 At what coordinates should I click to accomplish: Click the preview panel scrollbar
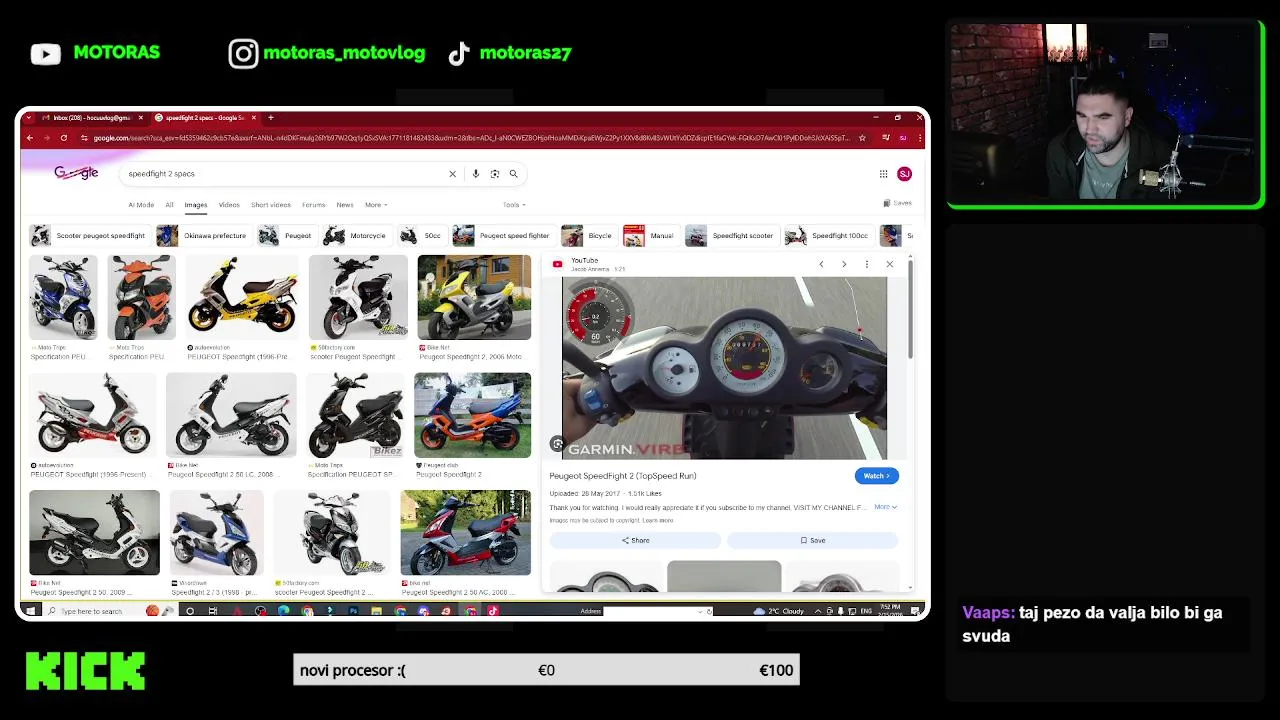tap(910, 310)
